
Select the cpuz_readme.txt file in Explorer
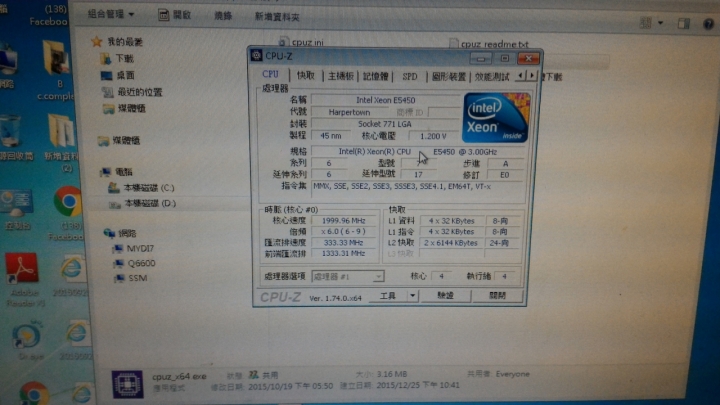pos(489,44)
